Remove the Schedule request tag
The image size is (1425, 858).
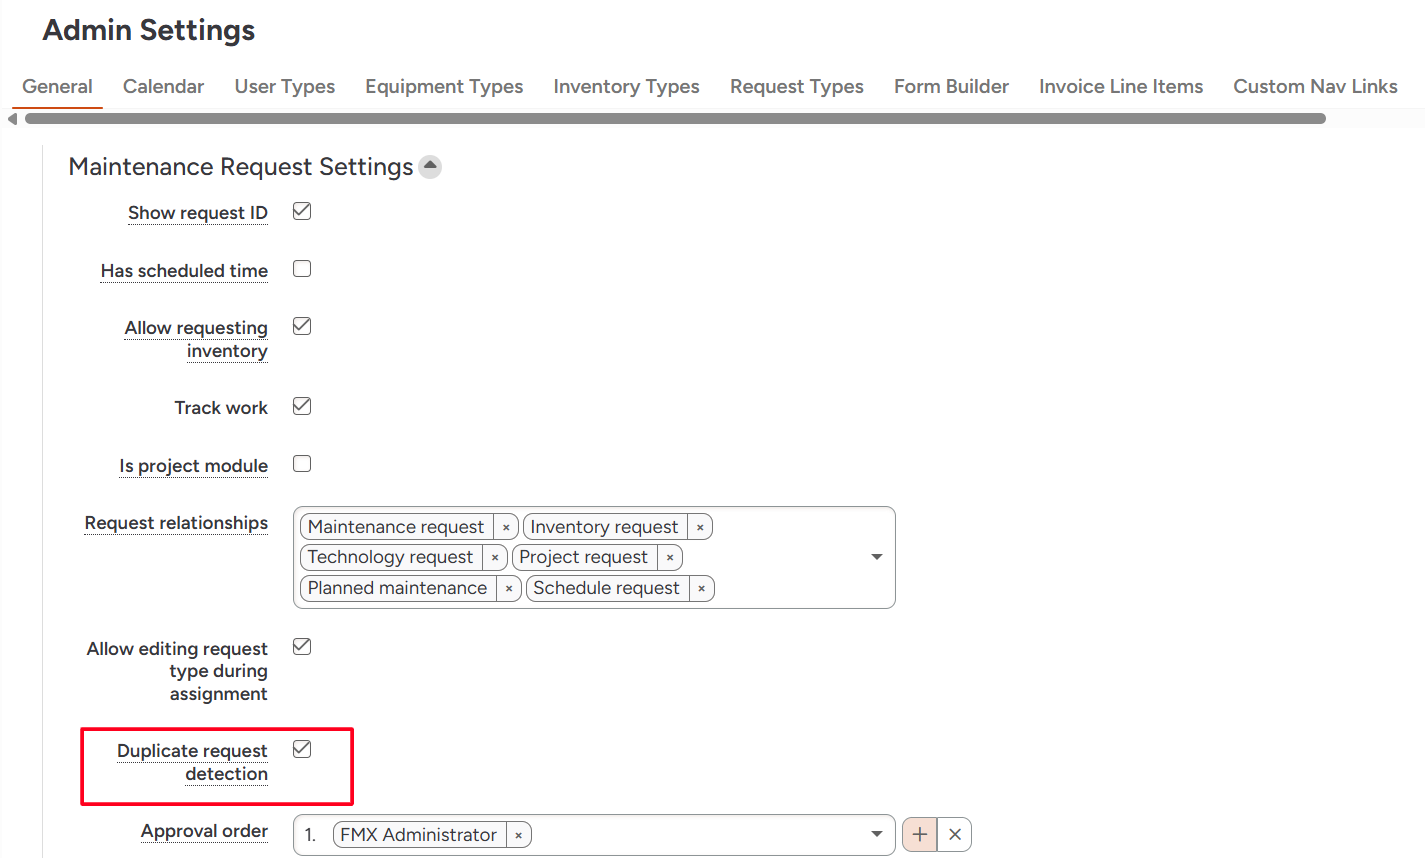702,589
